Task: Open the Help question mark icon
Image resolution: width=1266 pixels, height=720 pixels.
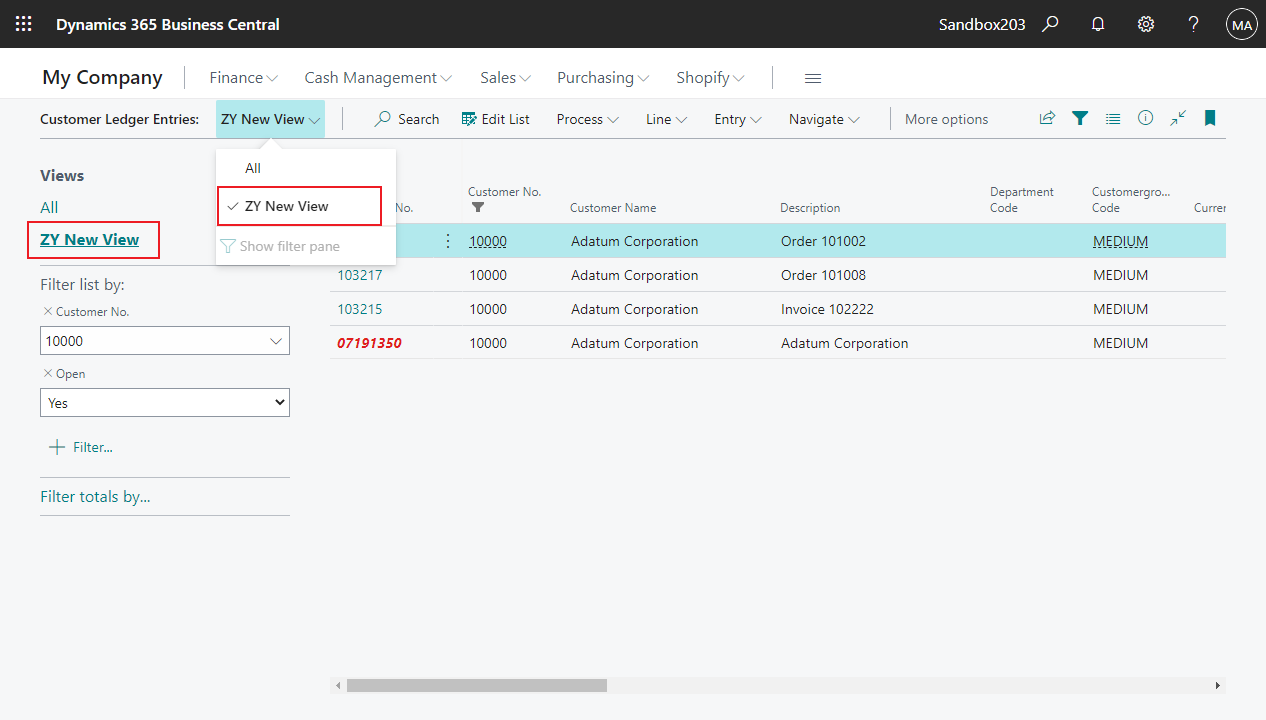Action: 1194,23
